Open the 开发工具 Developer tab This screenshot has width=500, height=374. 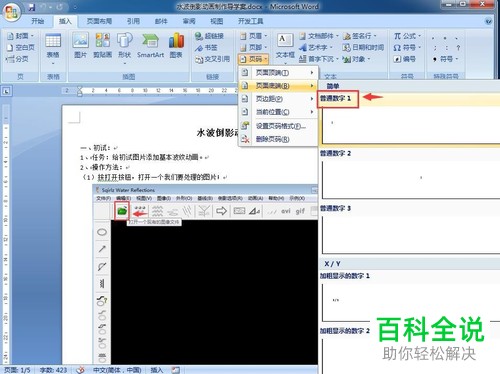pos(250,21)
